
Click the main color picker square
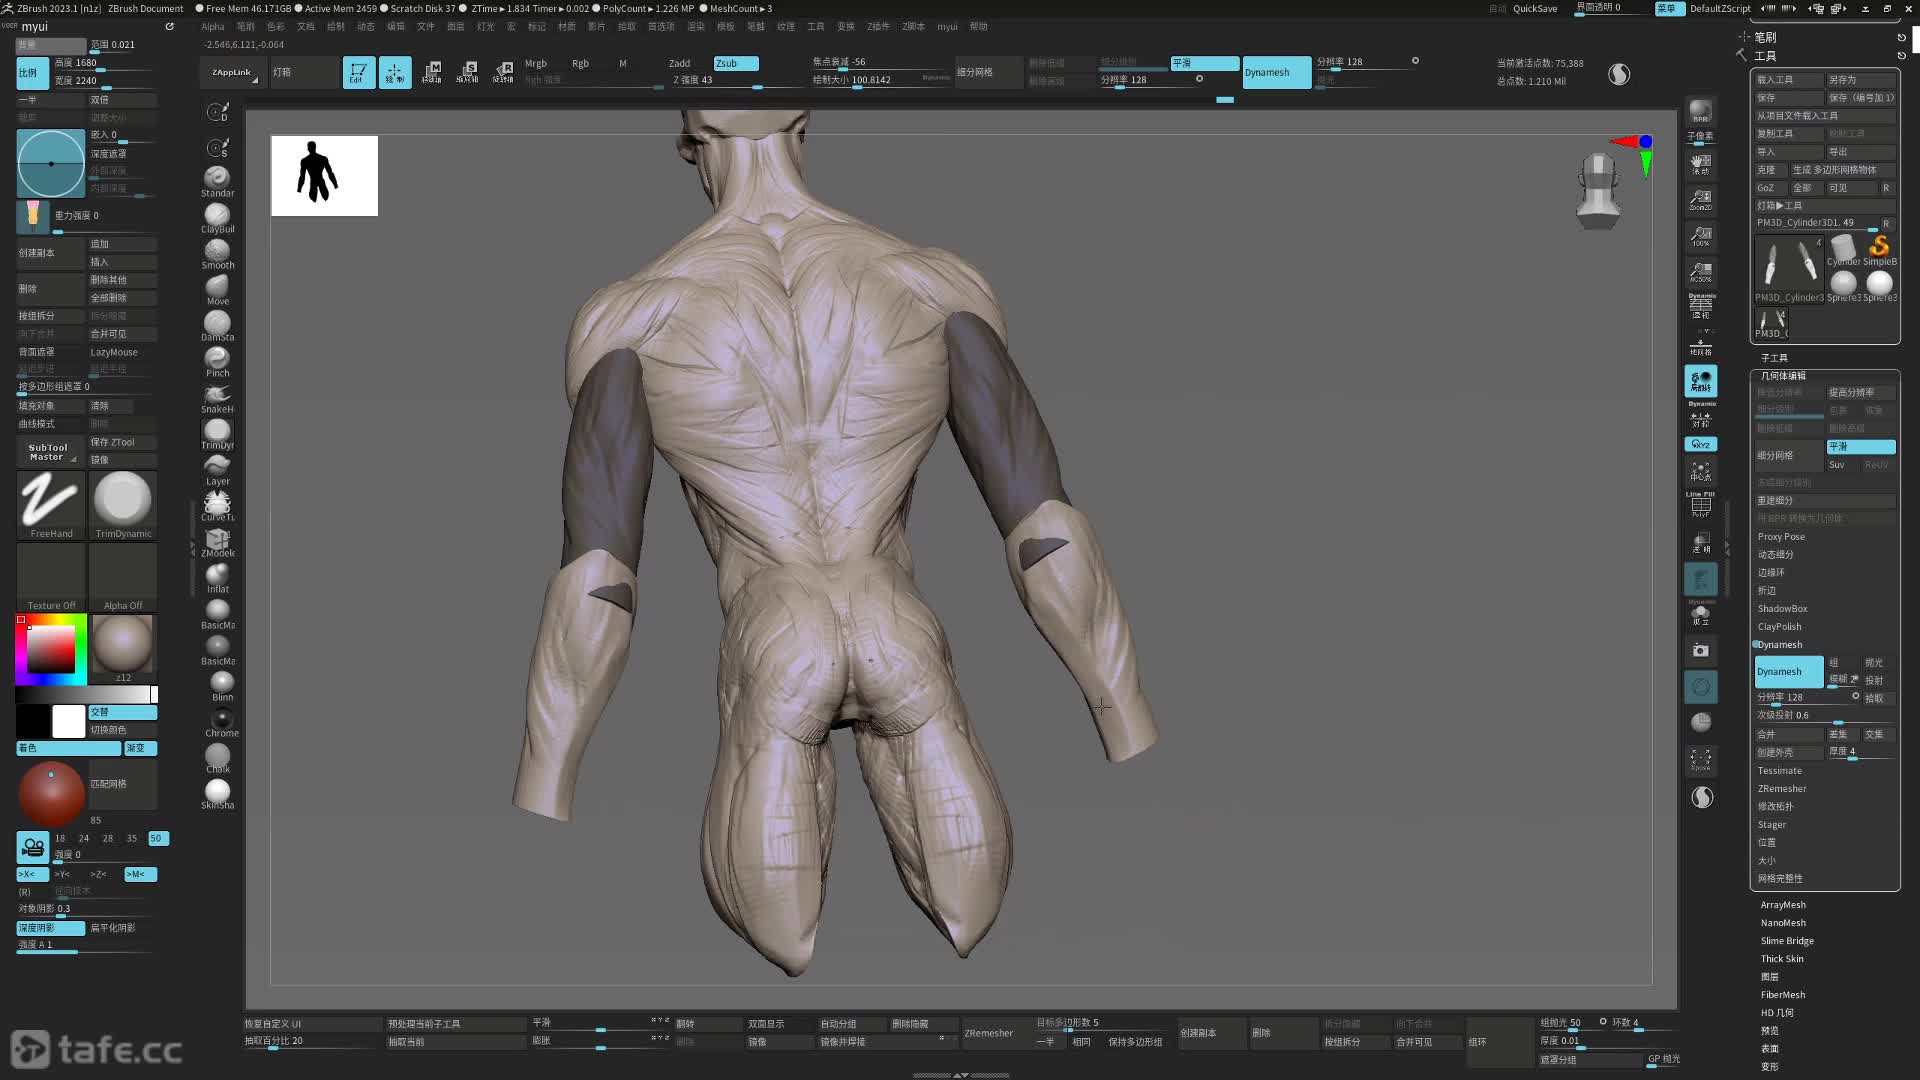50,650
